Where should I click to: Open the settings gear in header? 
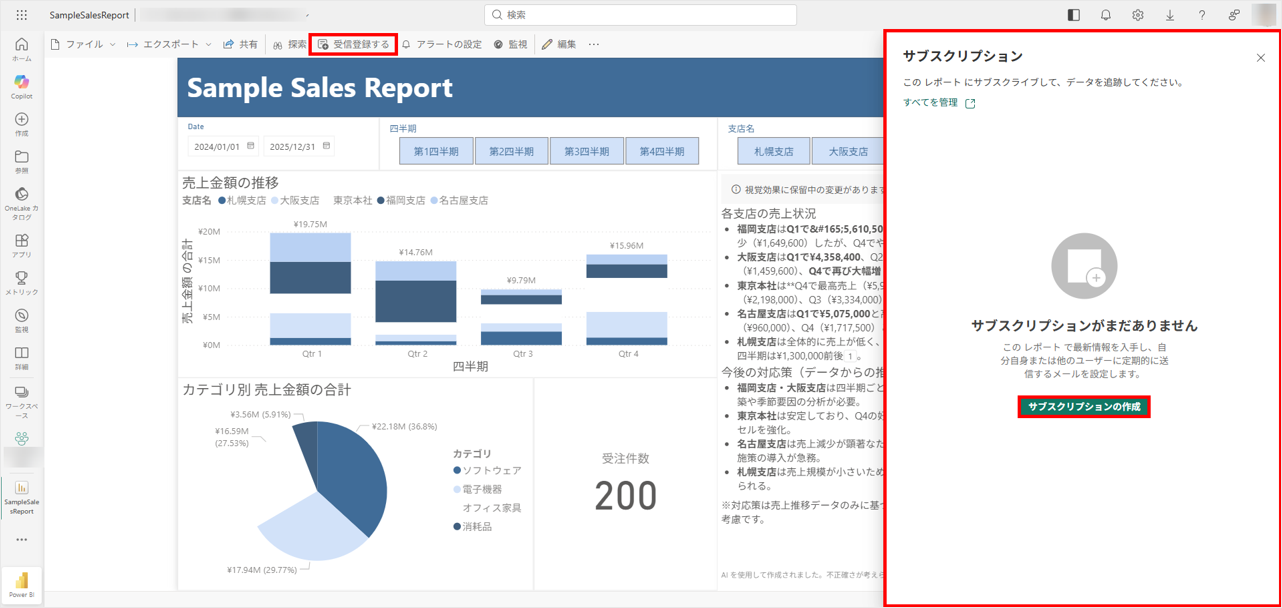pos(1137,15)
